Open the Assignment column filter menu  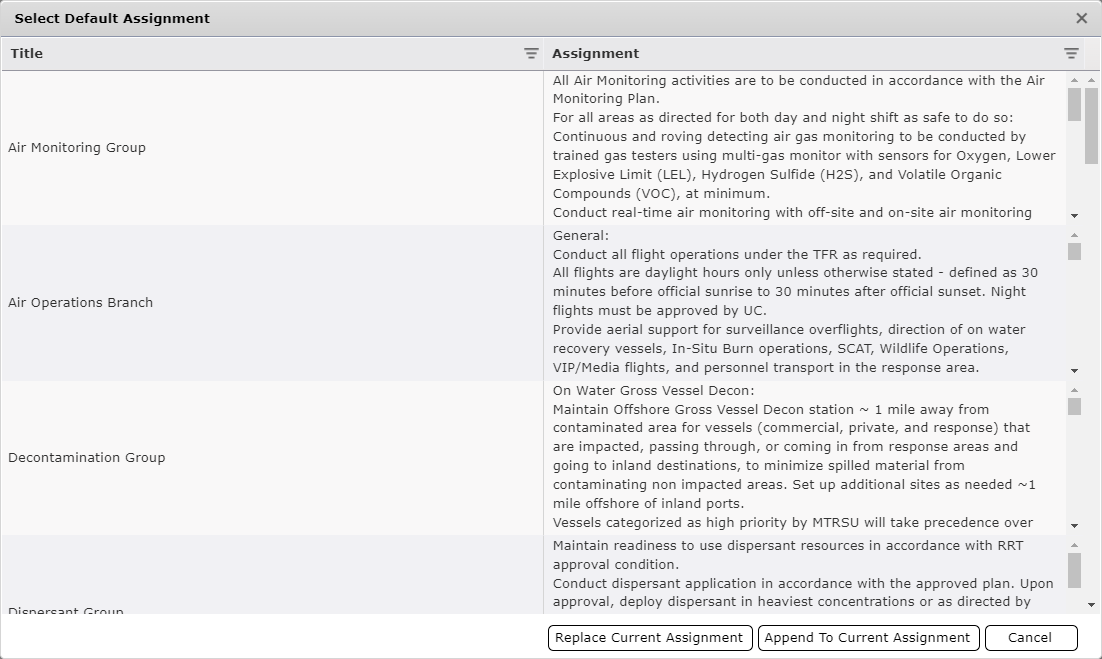coord(1071,54)
